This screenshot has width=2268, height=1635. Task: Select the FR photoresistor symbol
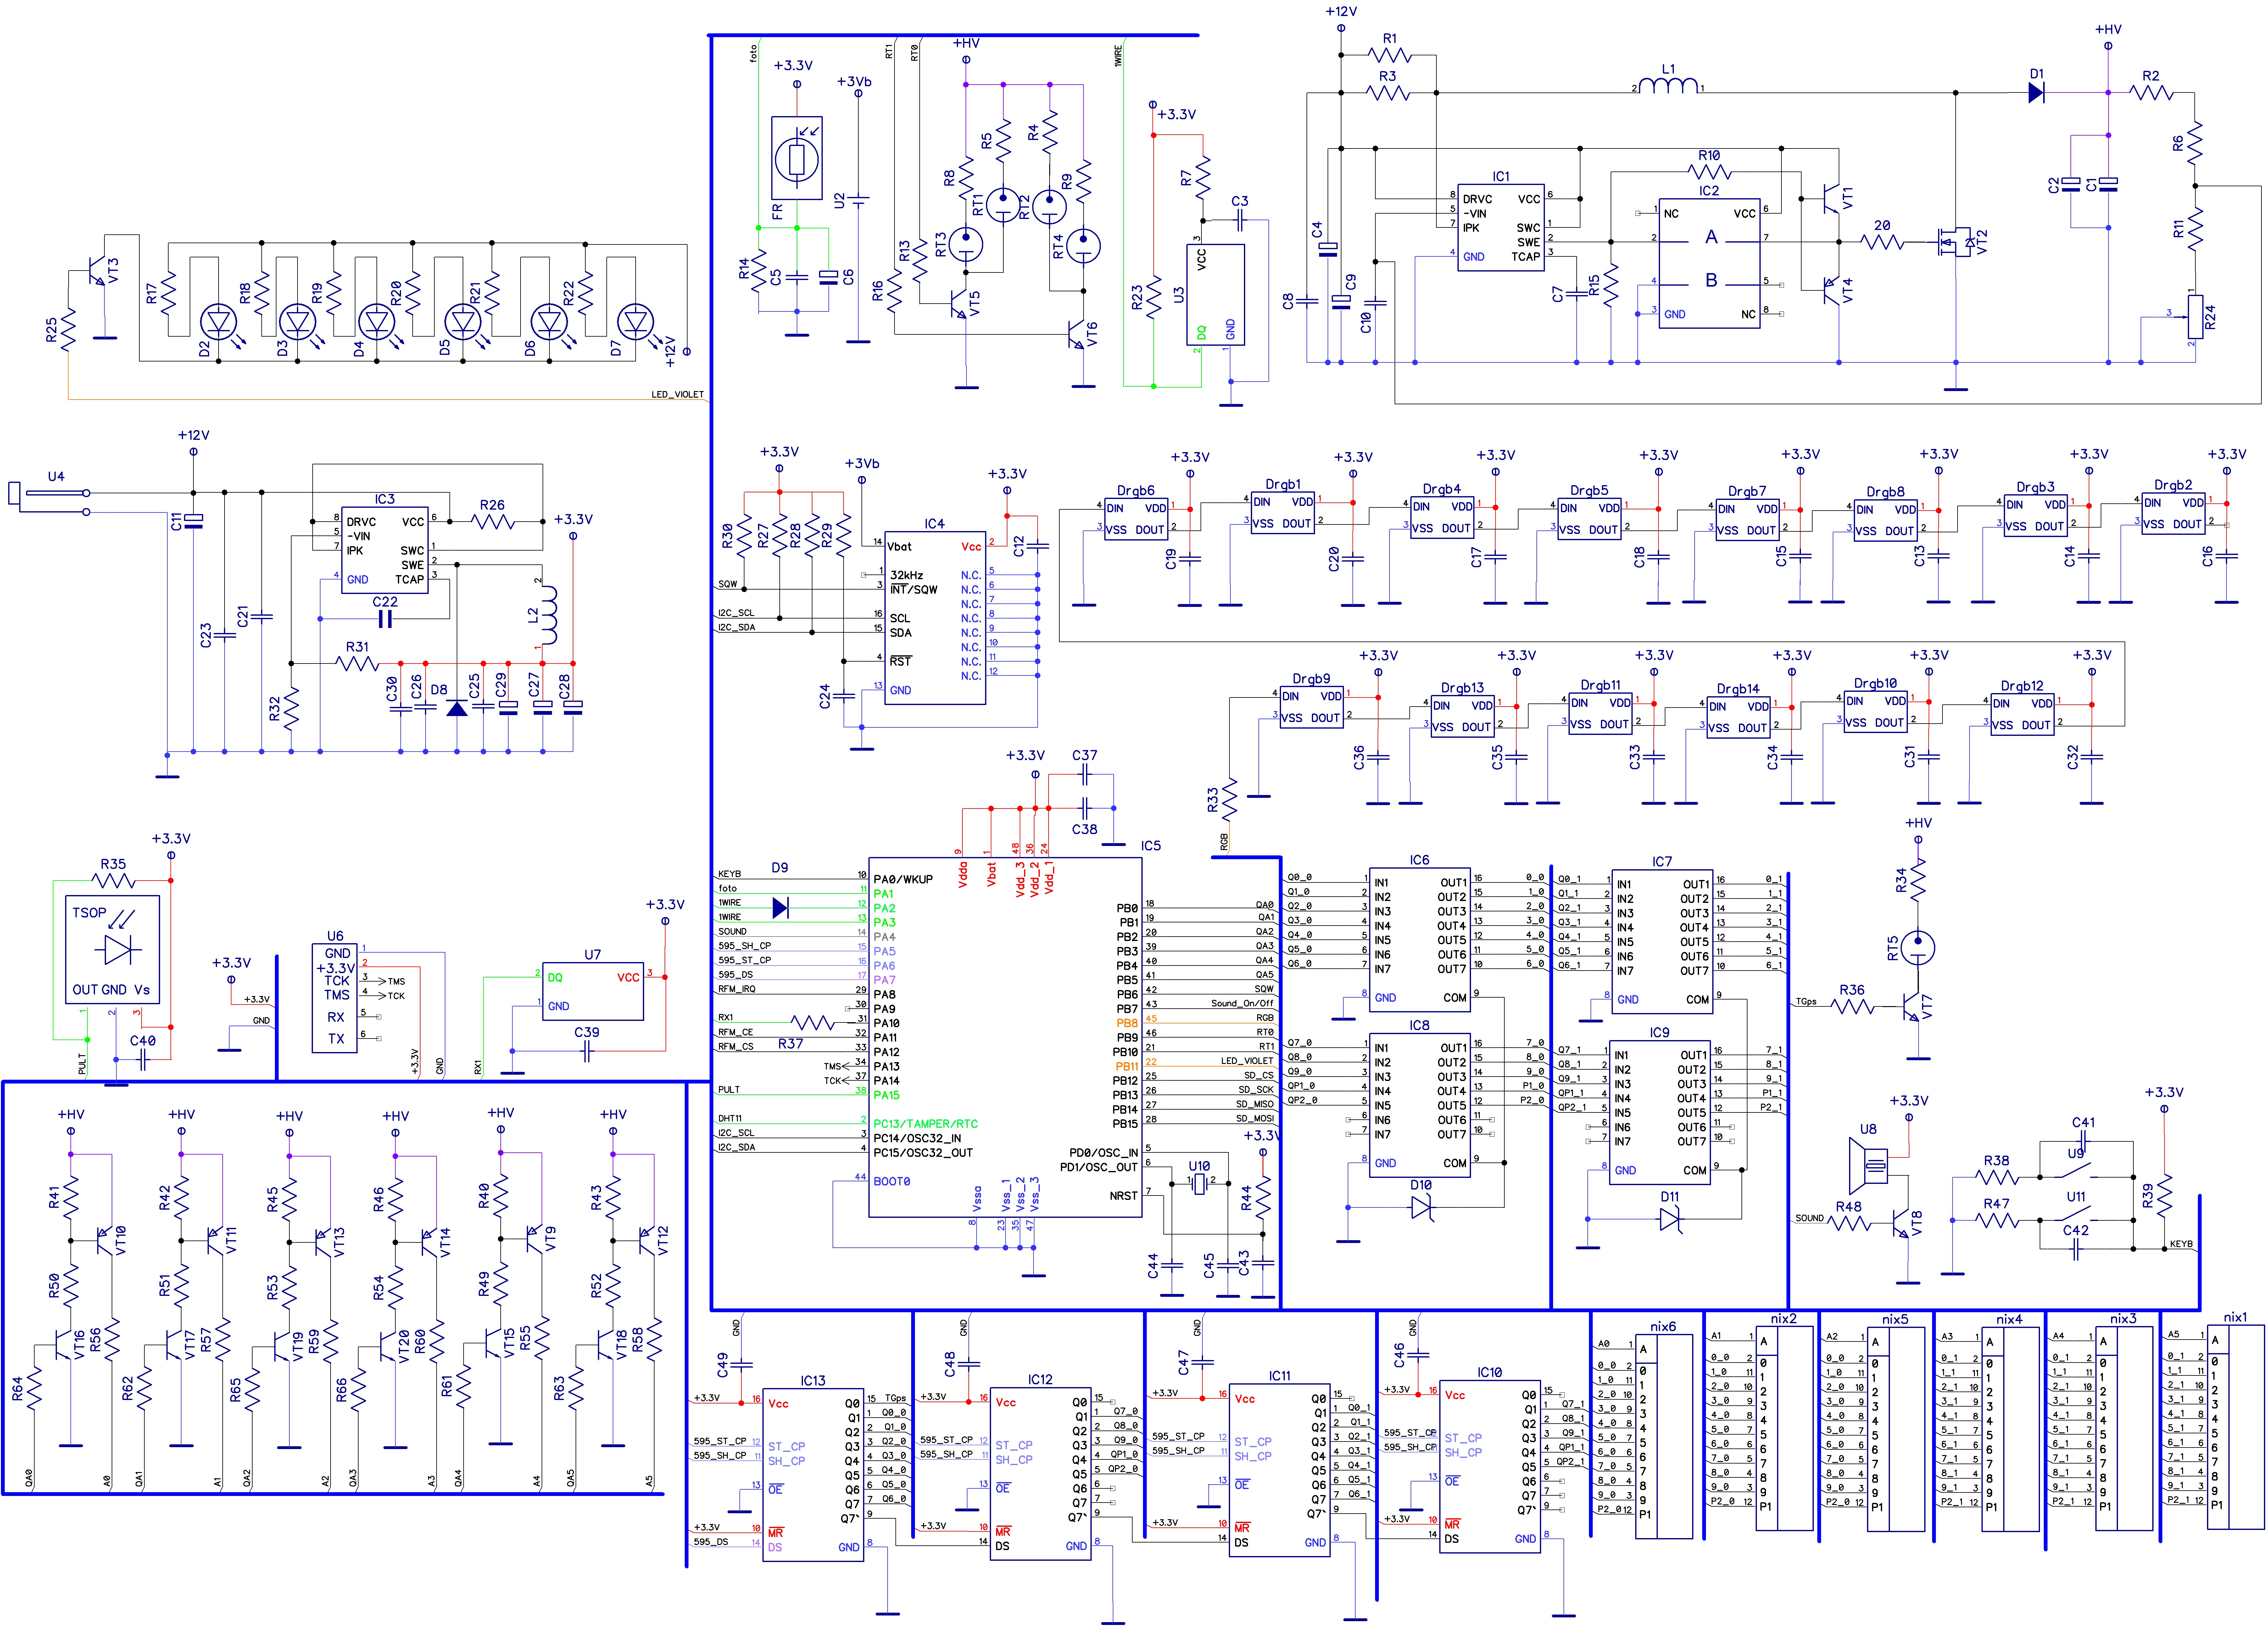(x=797, y=158)
